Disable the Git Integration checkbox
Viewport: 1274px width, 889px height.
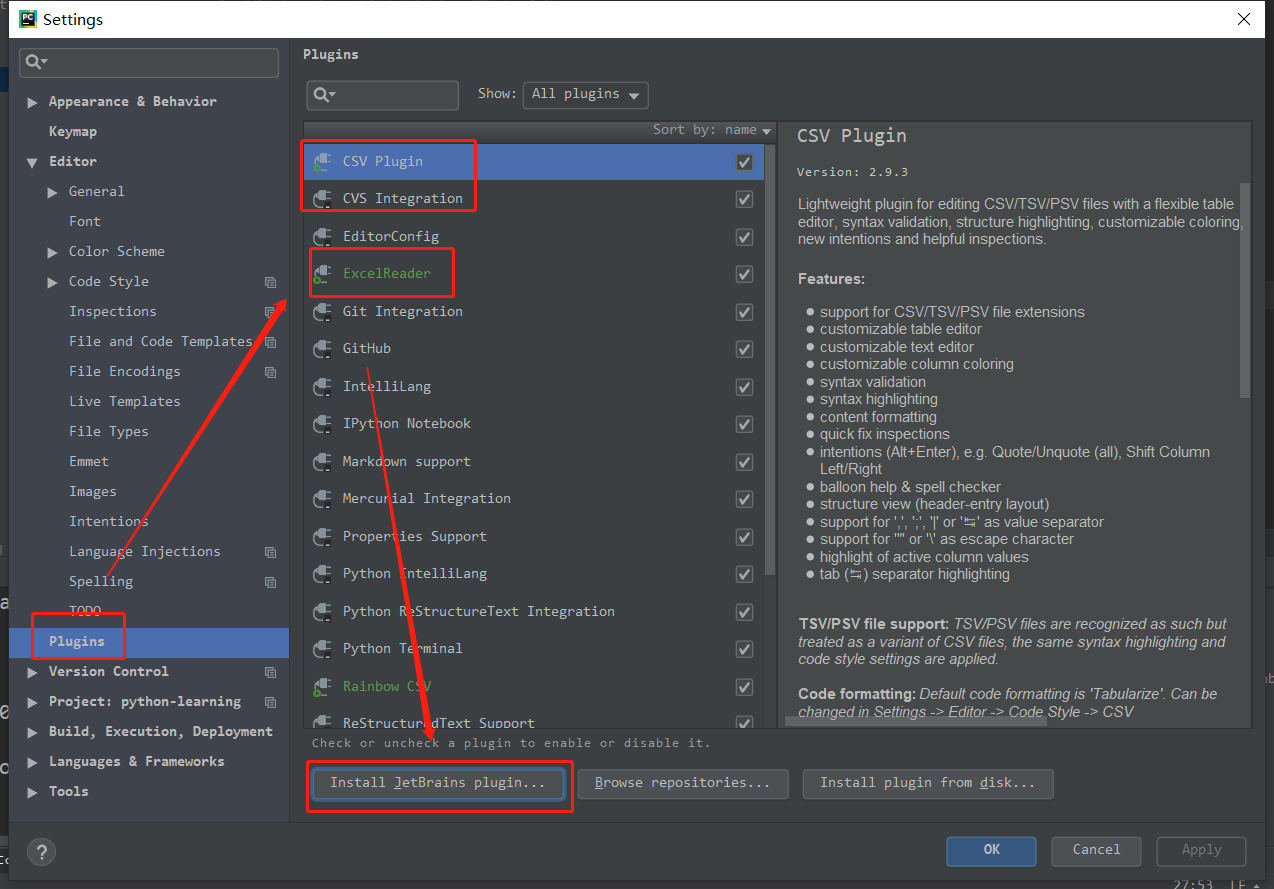(744, 312)
